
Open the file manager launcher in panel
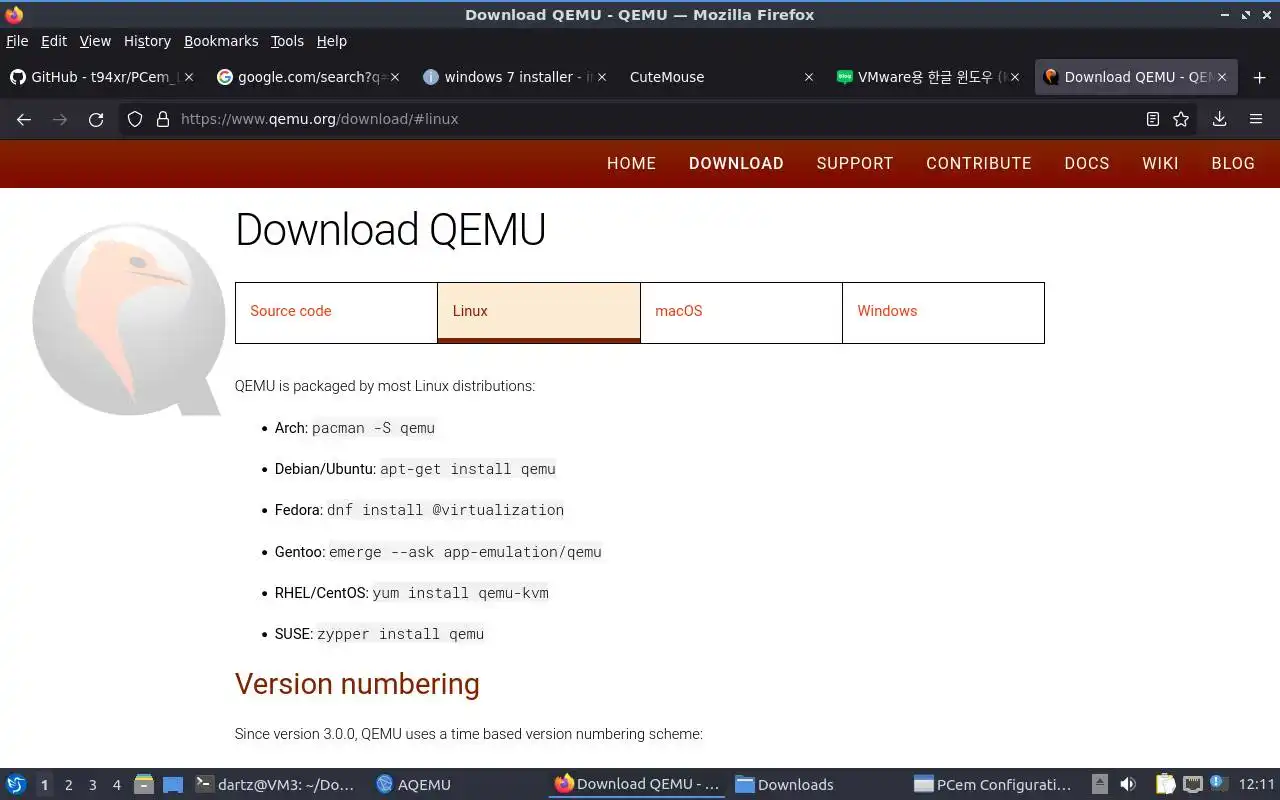(143, 784)
